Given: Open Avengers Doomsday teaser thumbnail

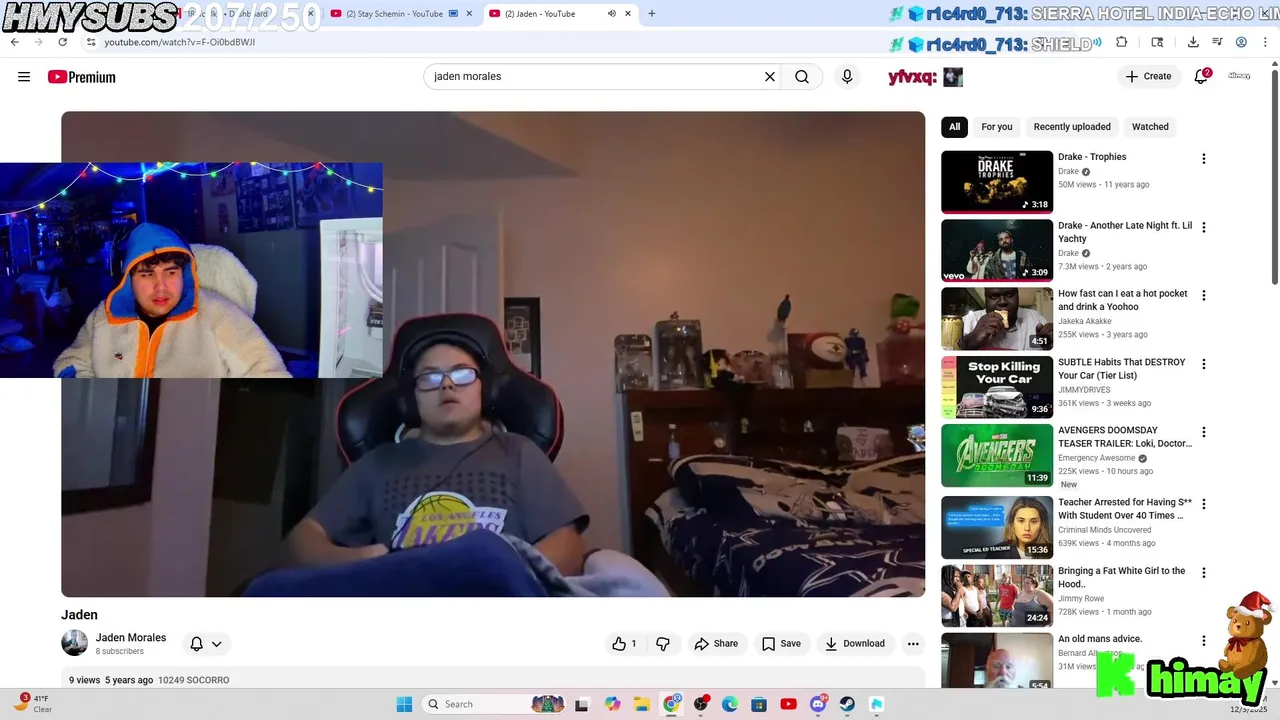Looking at the screenshot, I should click(x=997, y=455).
